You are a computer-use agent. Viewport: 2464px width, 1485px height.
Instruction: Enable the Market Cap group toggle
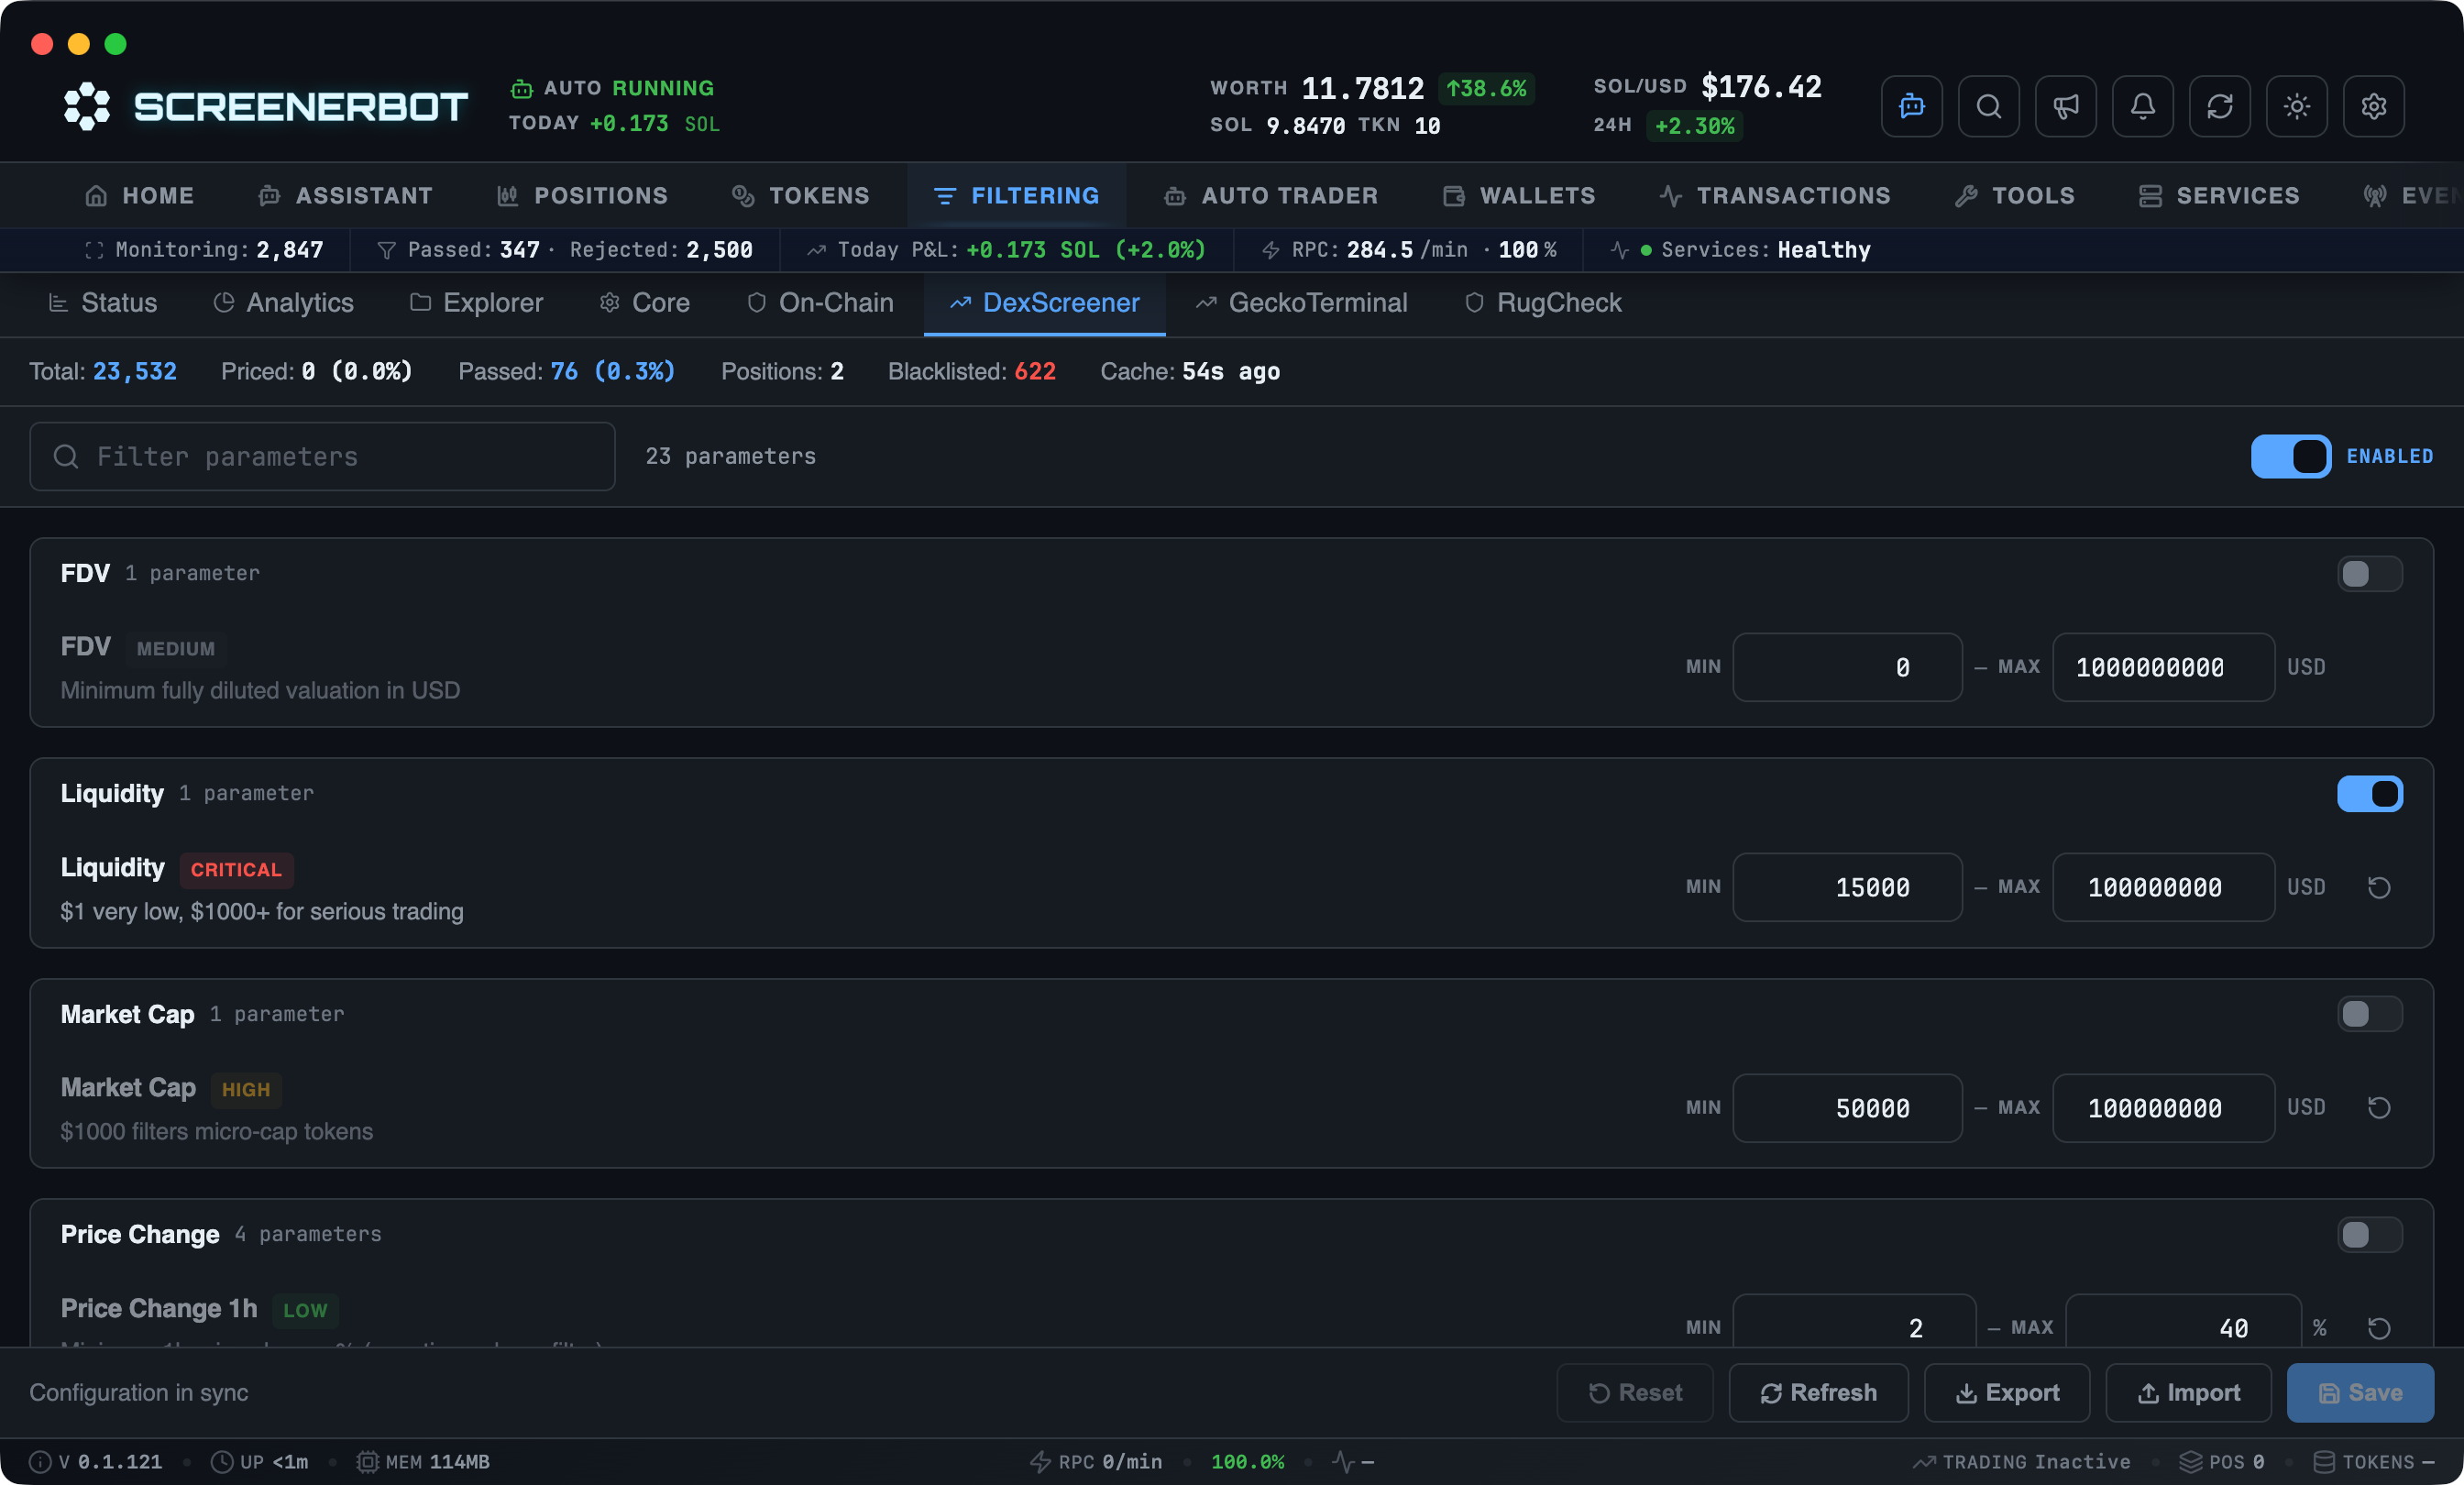pos(2369,1013)
